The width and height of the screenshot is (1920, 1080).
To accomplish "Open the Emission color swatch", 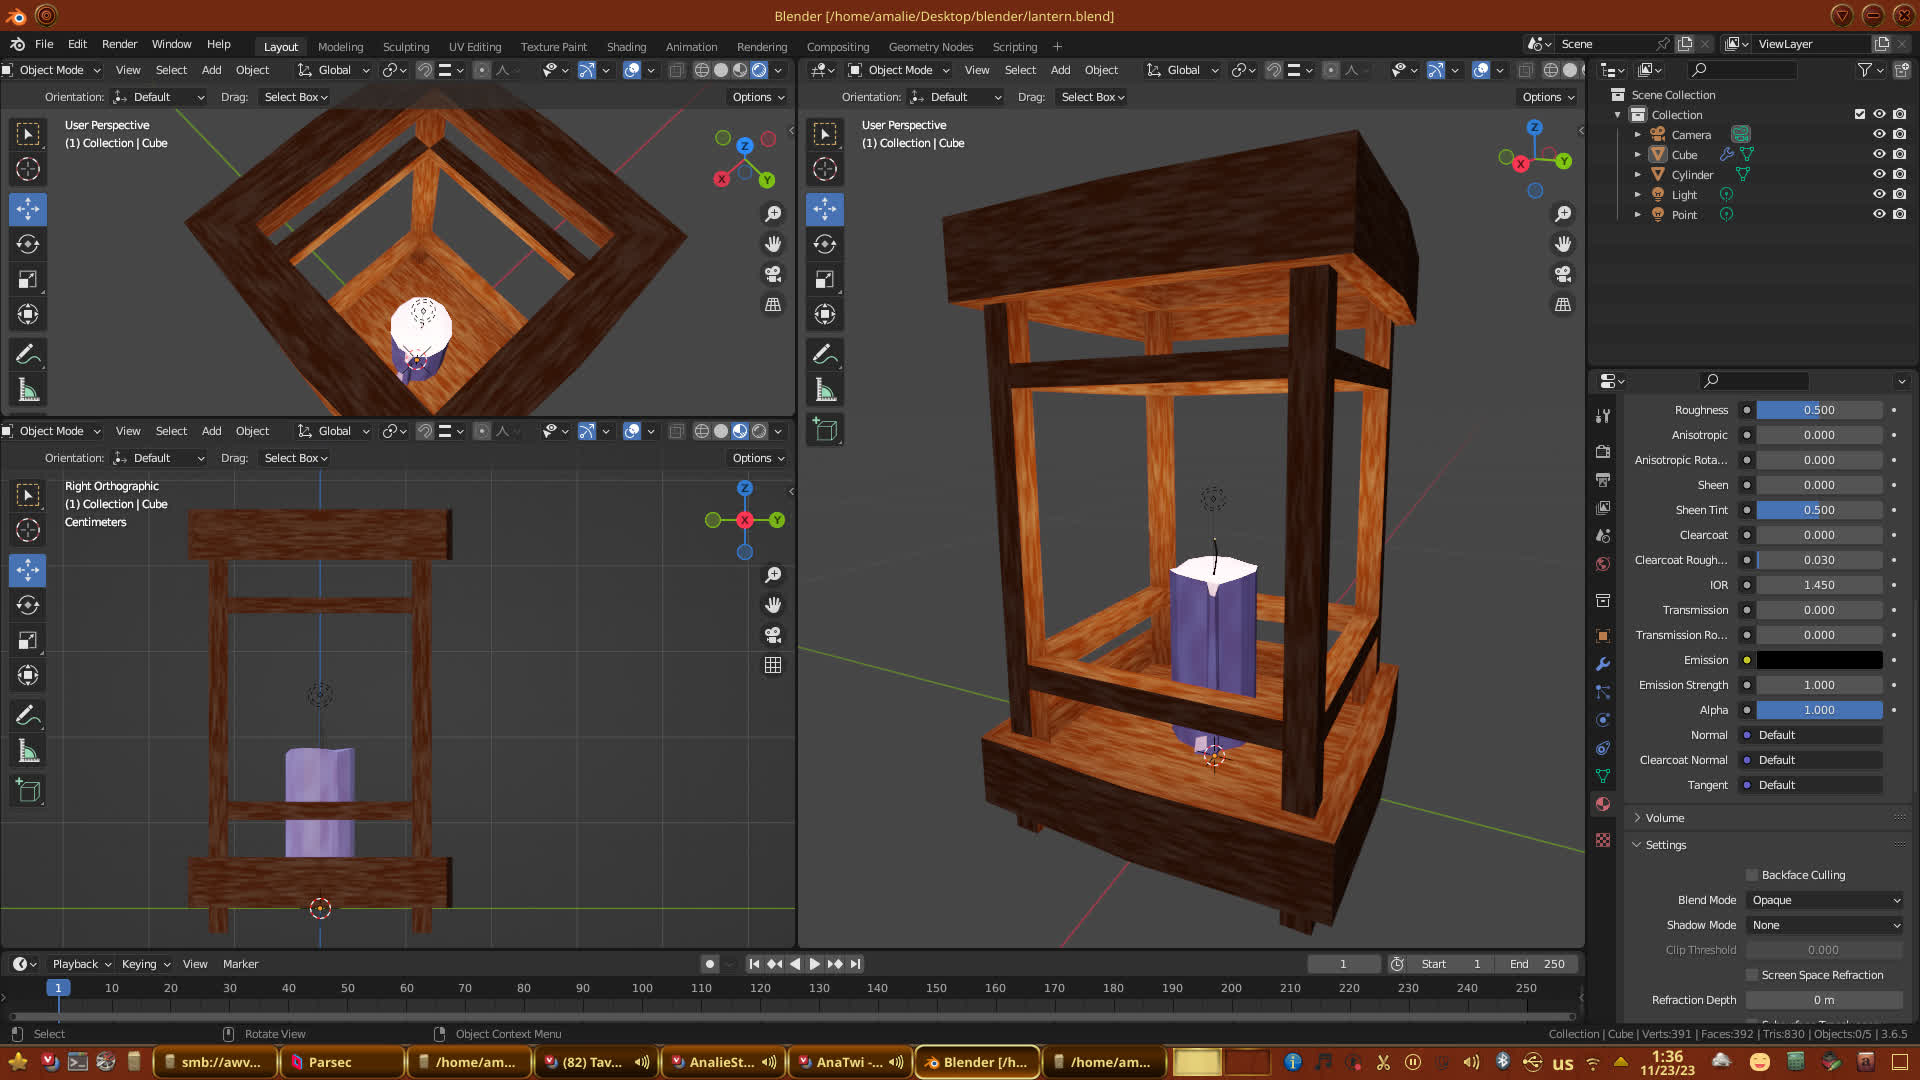I will point(1819,660).
